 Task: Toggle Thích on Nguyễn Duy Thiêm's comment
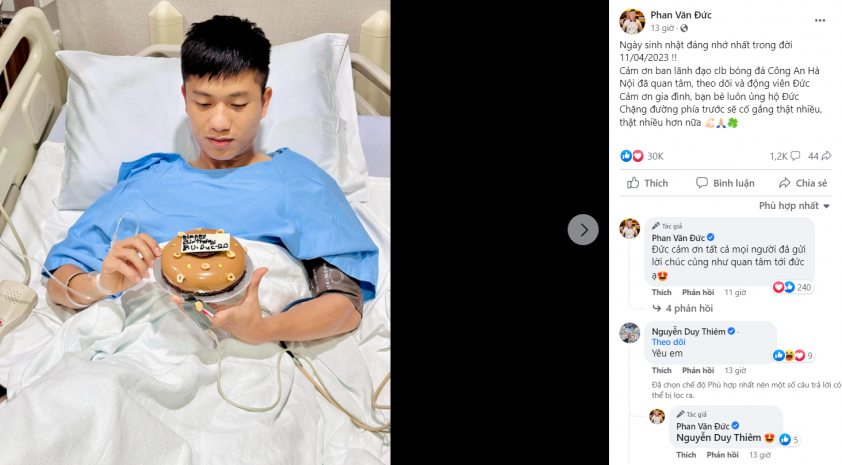click(662, 370)
